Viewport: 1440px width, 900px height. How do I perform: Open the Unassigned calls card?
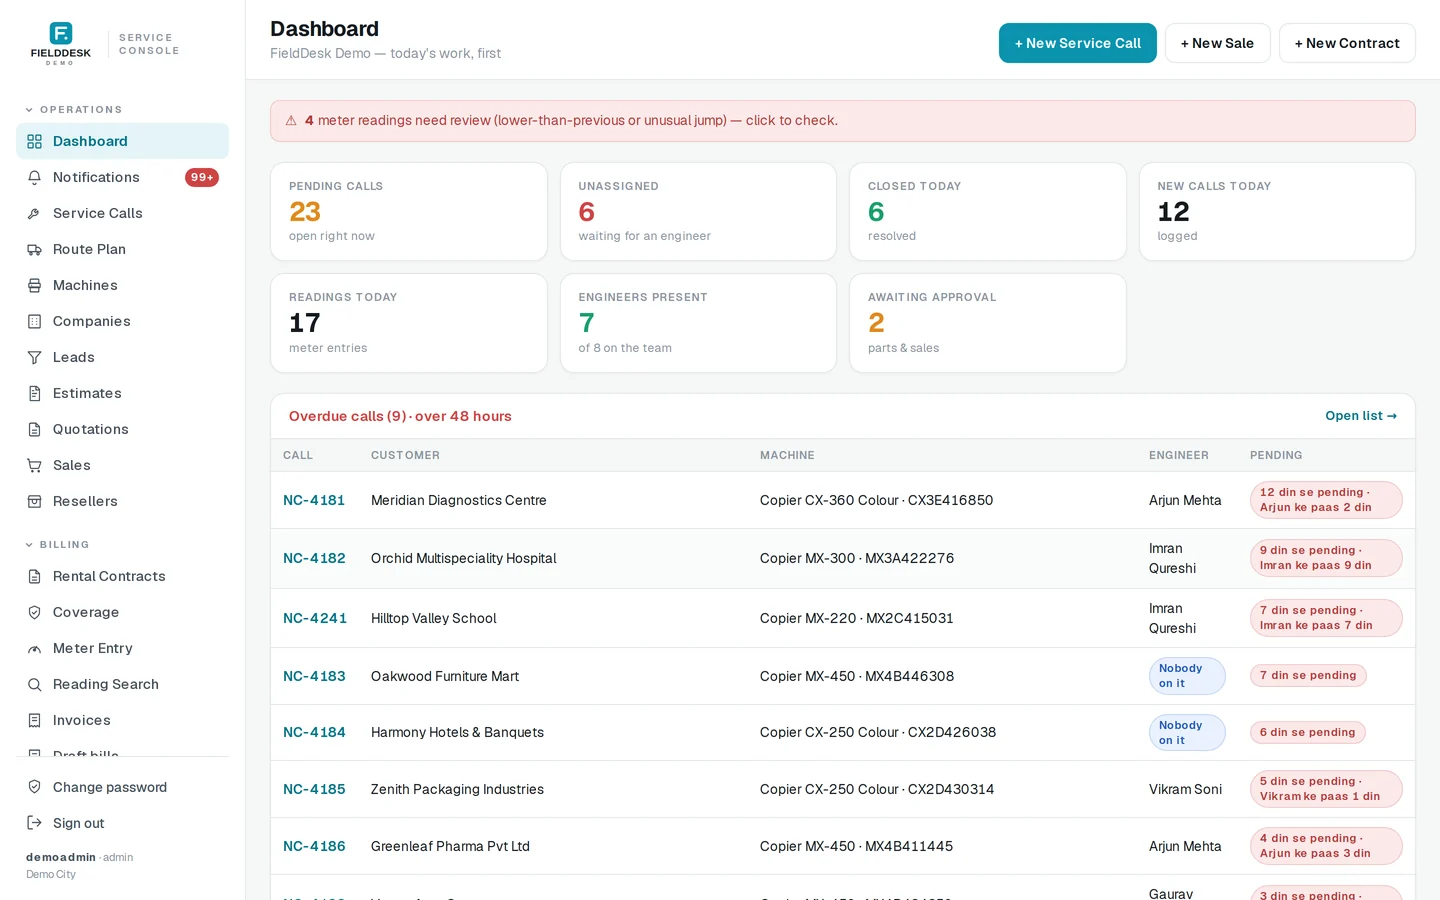[x=698, y=212]
